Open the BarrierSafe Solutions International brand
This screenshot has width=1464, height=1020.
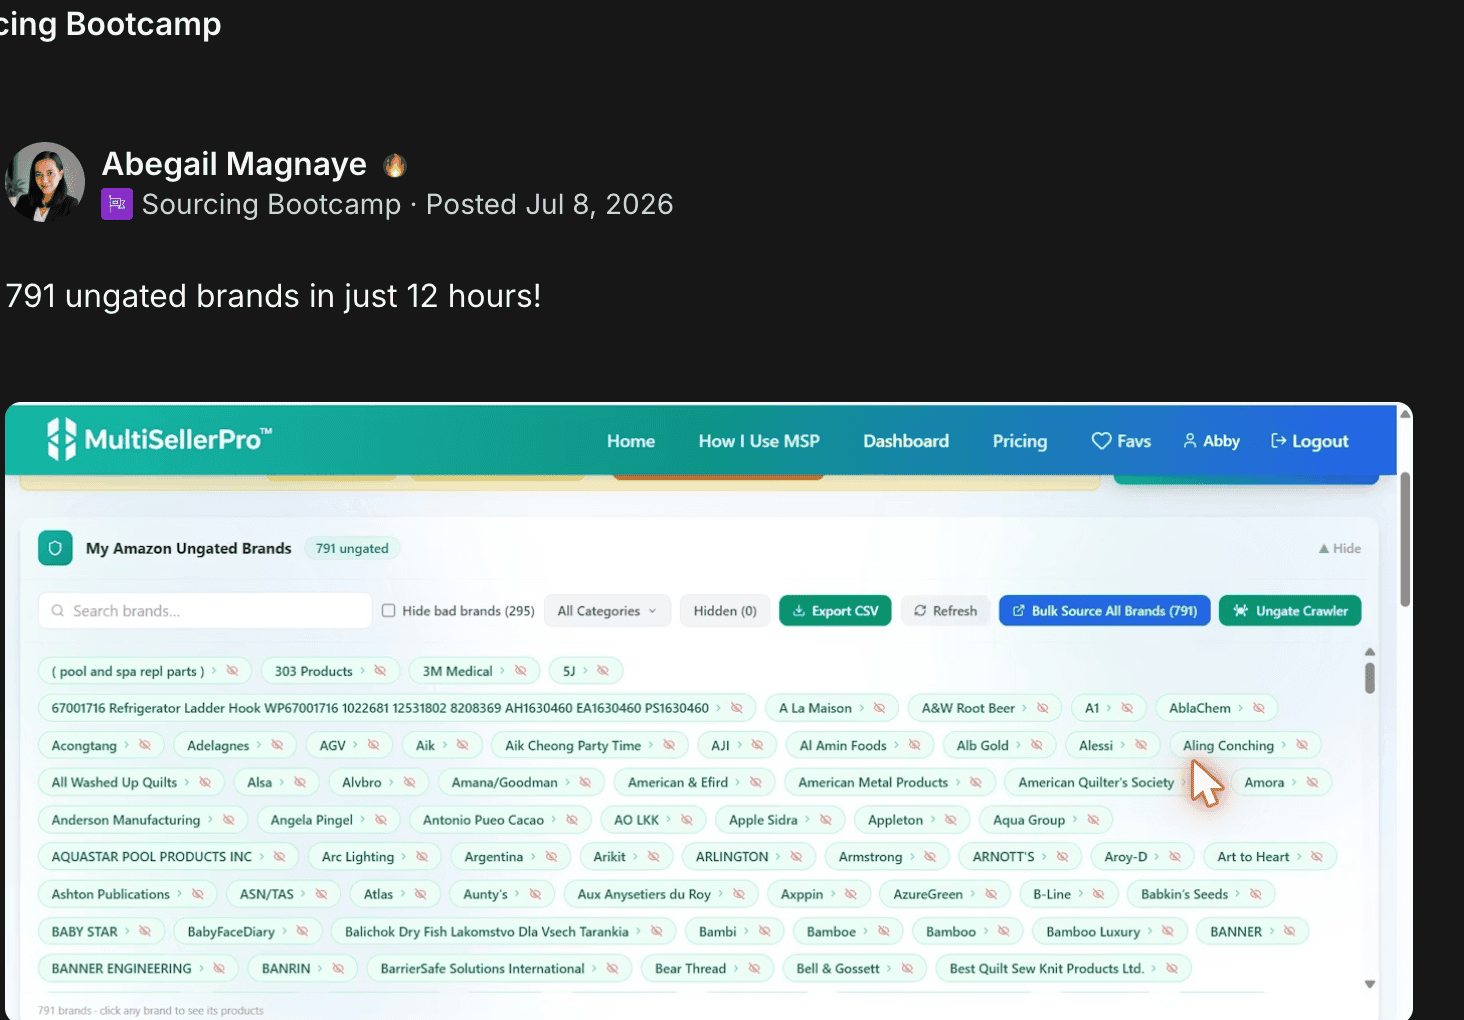482,968
